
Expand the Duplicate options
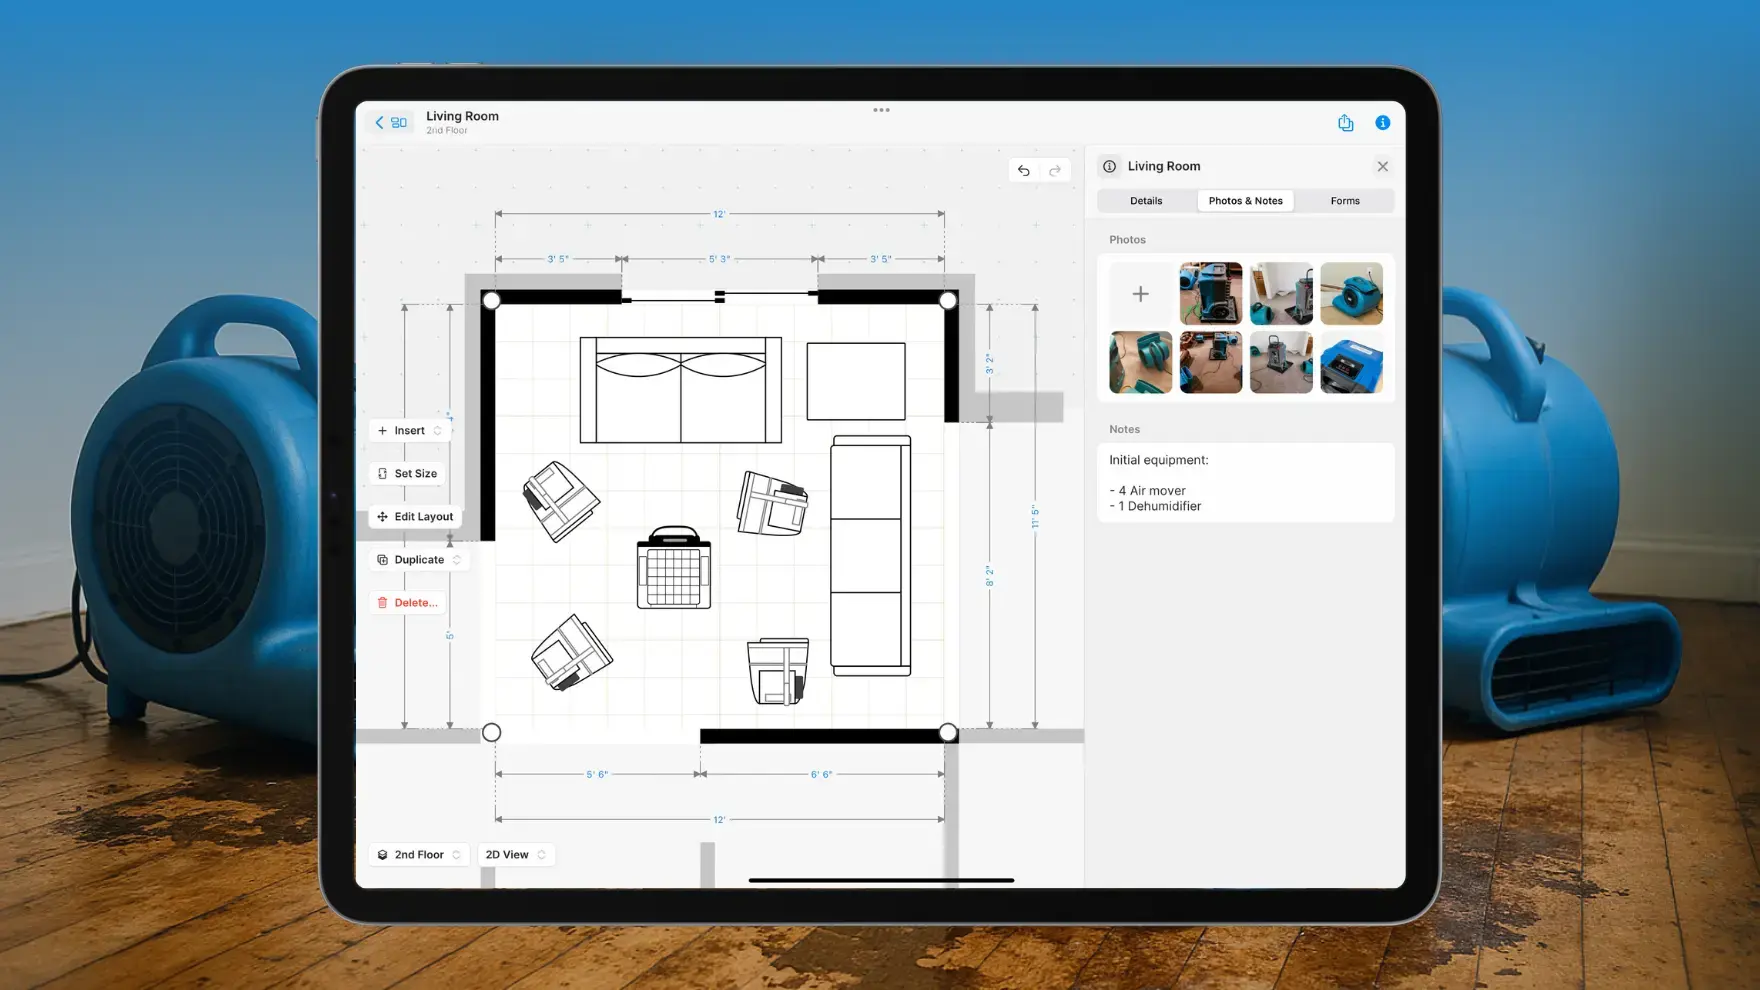click(x=419, y=560)
